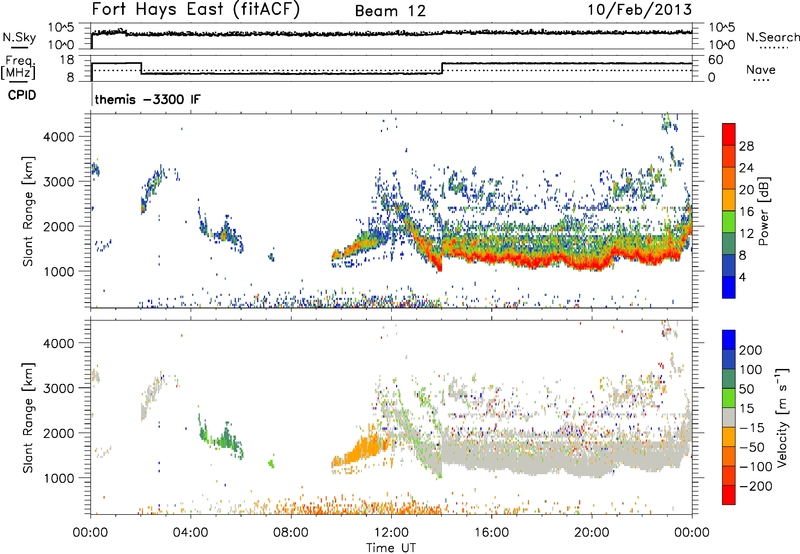Click the "100" velocity colorbar label

pos(751,370)
